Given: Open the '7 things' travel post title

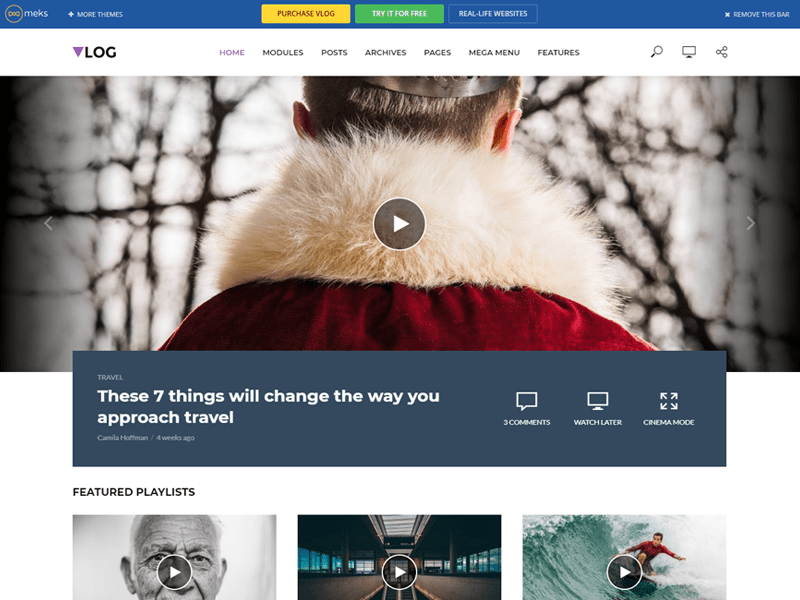Looking at the screenshot, I should coord(268,407).
